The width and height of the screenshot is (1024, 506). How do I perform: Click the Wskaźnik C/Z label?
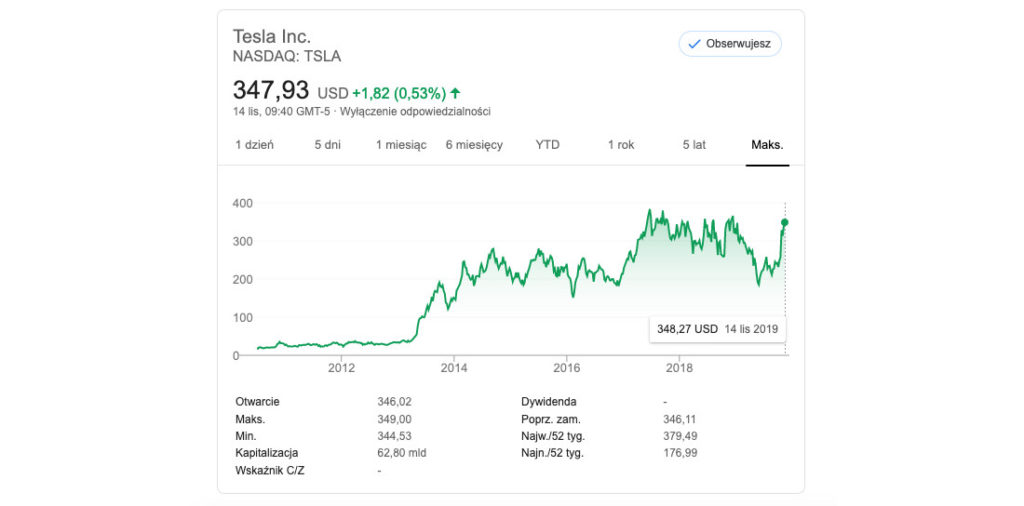pyautogui.click(x=270, y=470)
